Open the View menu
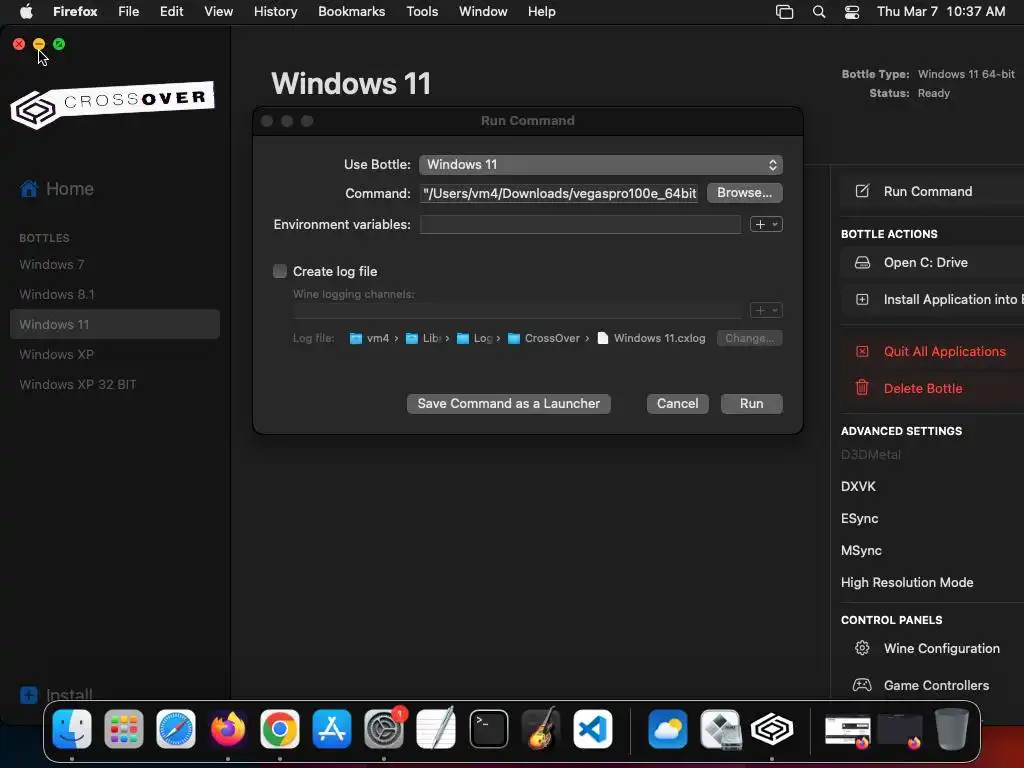Image resolution: width=1024 pixels, height=768 pixels. click(218, 12)
